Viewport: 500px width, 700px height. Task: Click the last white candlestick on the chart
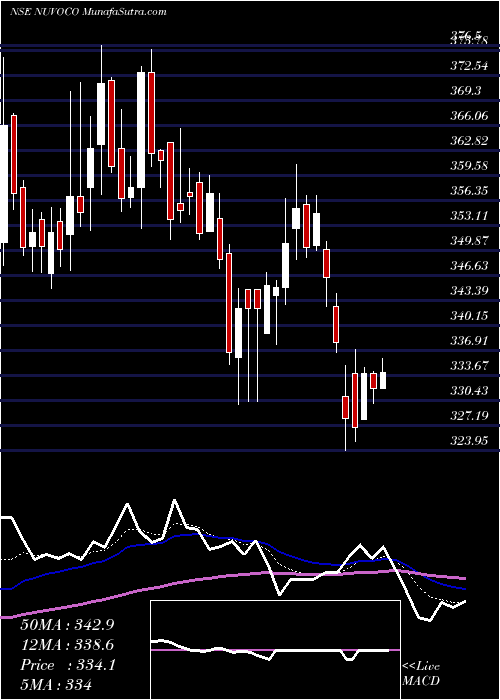click(383, 380)
